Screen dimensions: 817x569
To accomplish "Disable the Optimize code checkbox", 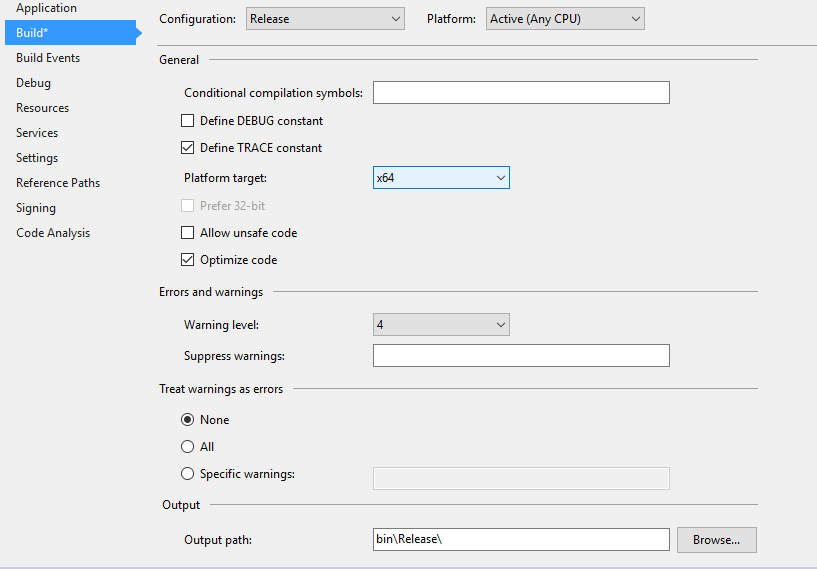I will click(x=187, y=260).
